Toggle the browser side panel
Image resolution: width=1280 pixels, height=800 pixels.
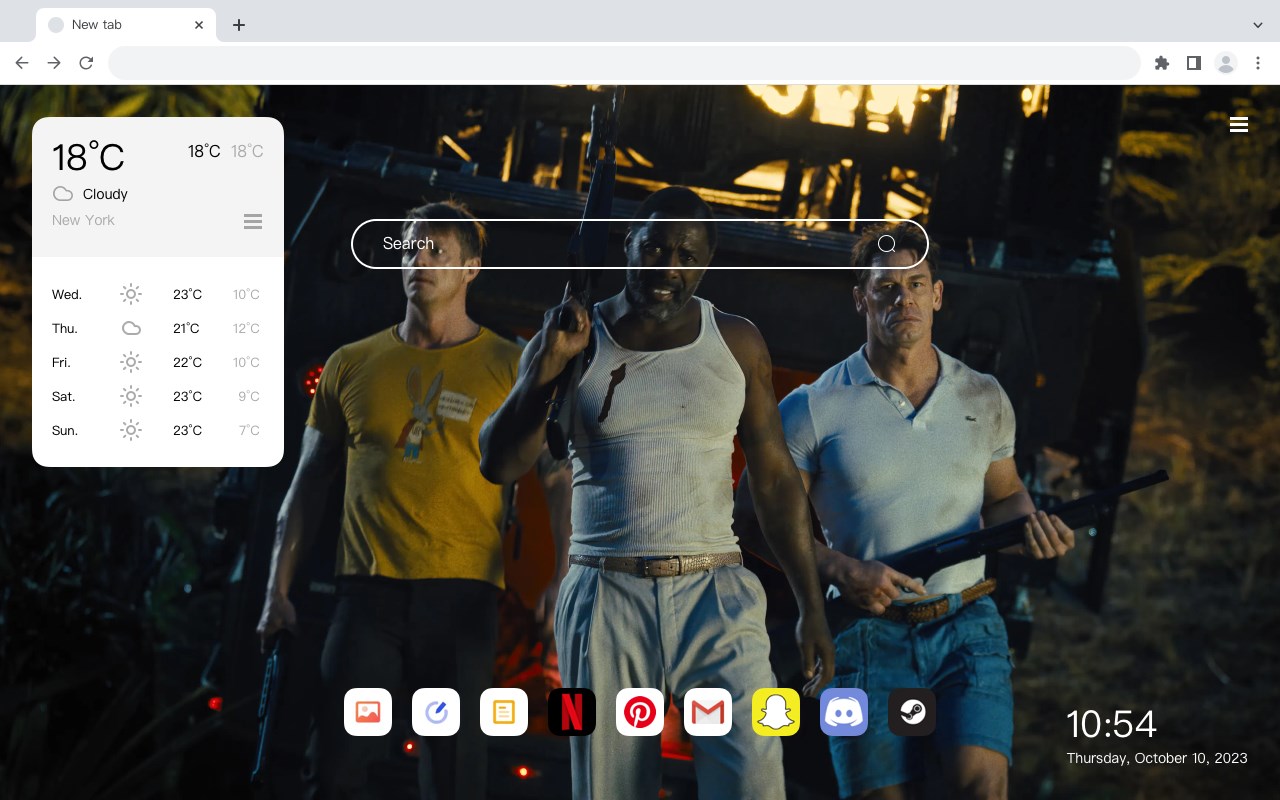tap(1194, 63)
